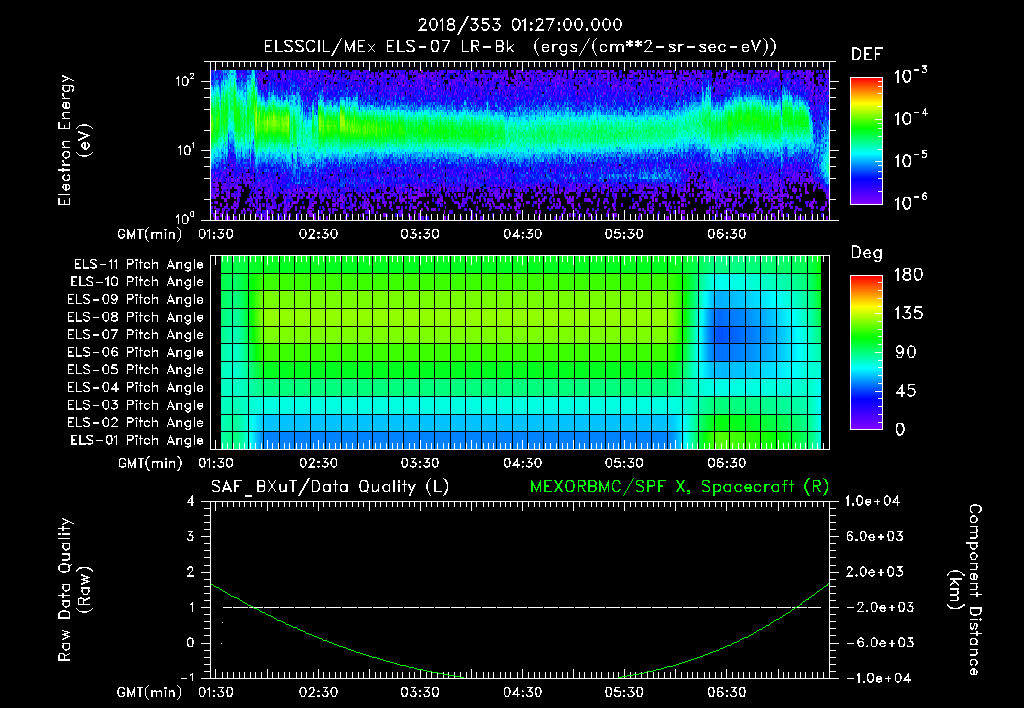
Task: Click the 10^-6 DEF colorbar tick label
Action: tap(910, 202)
